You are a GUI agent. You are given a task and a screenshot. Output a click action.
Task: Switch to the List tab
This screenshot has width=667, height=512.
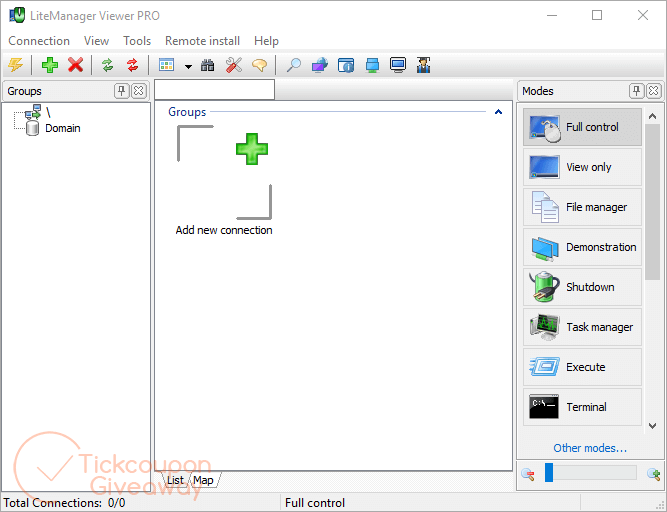pyautogui.click(x=175, y=480)
